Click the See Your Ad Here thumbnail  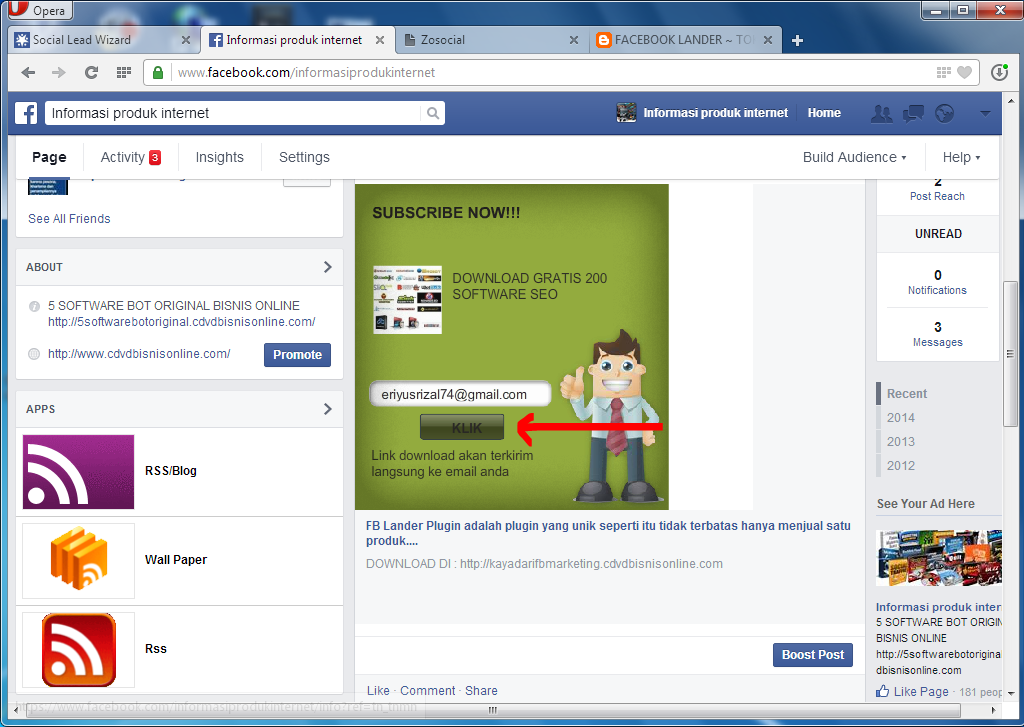tap(938, 558)
